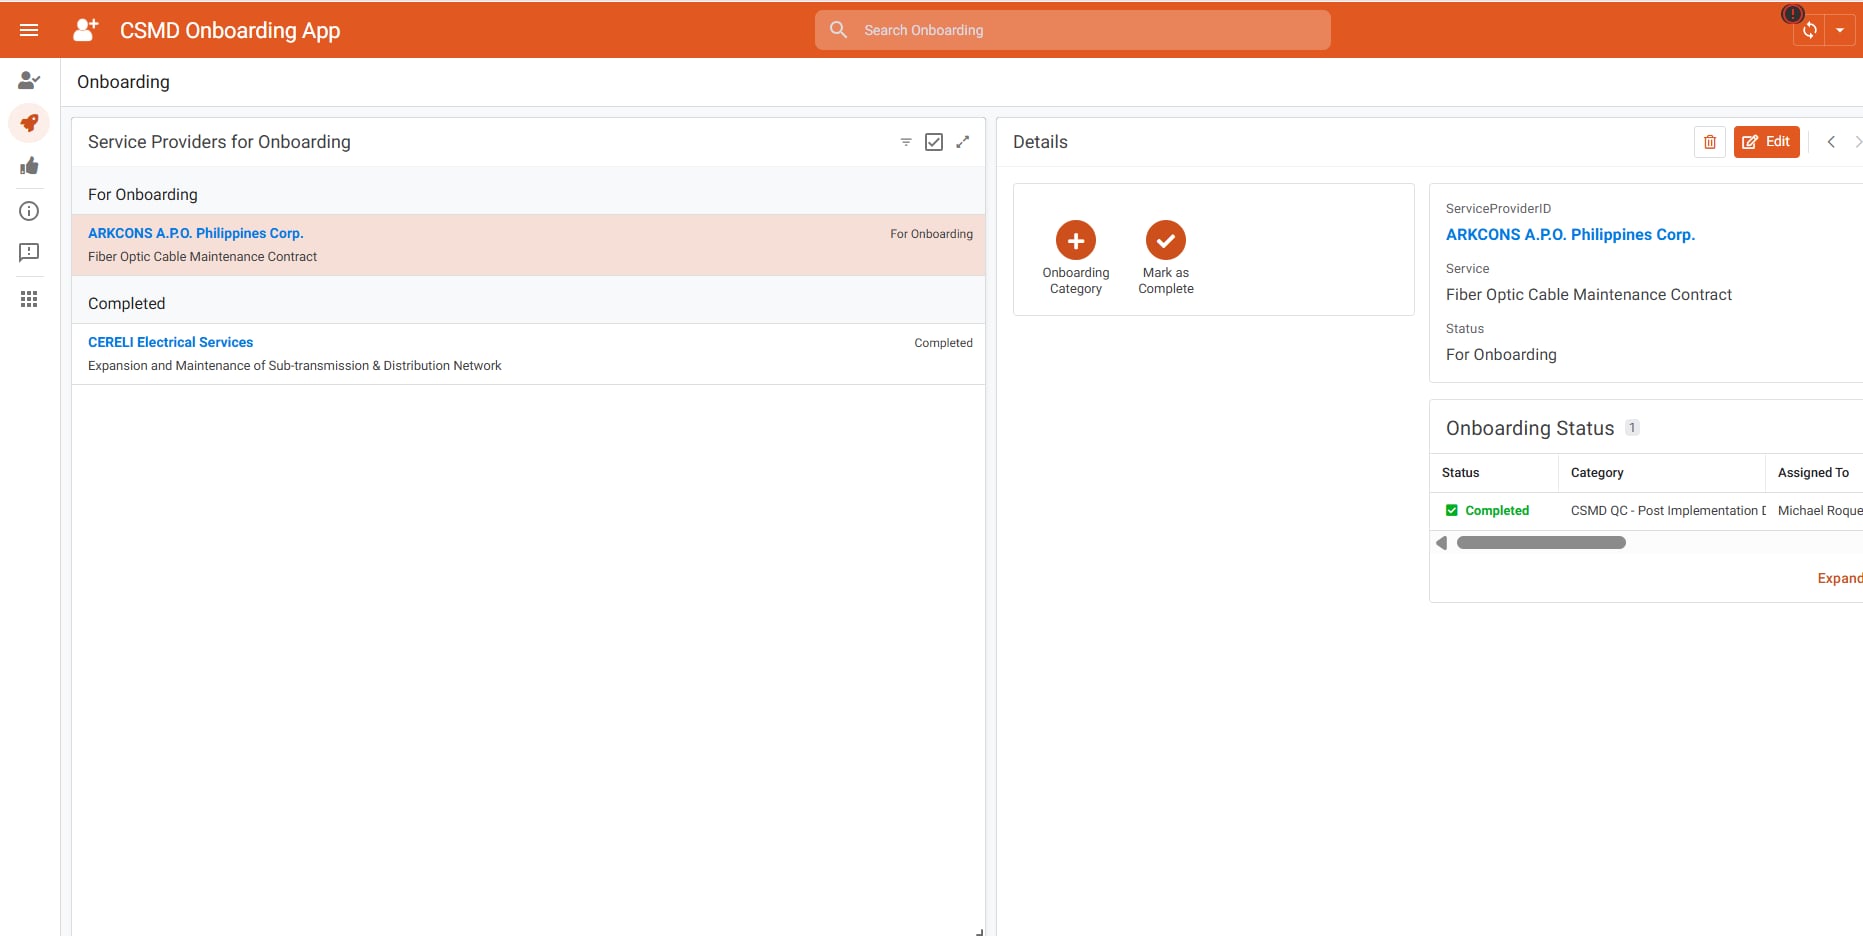Open the thumbs-up sidebar view
Viewport: 1863px width, 936px height.
(x=29, y=166)
